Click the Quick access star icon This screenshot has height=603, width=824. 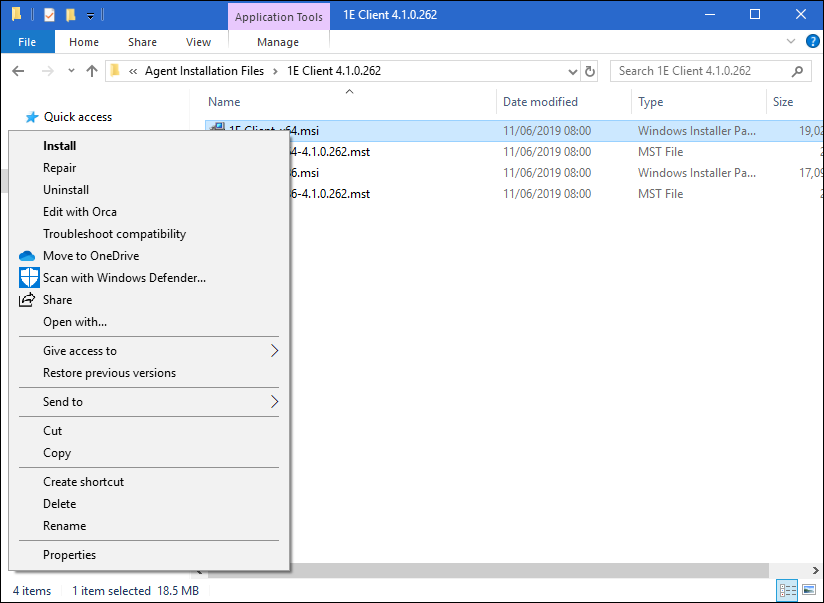coord(32,117)
